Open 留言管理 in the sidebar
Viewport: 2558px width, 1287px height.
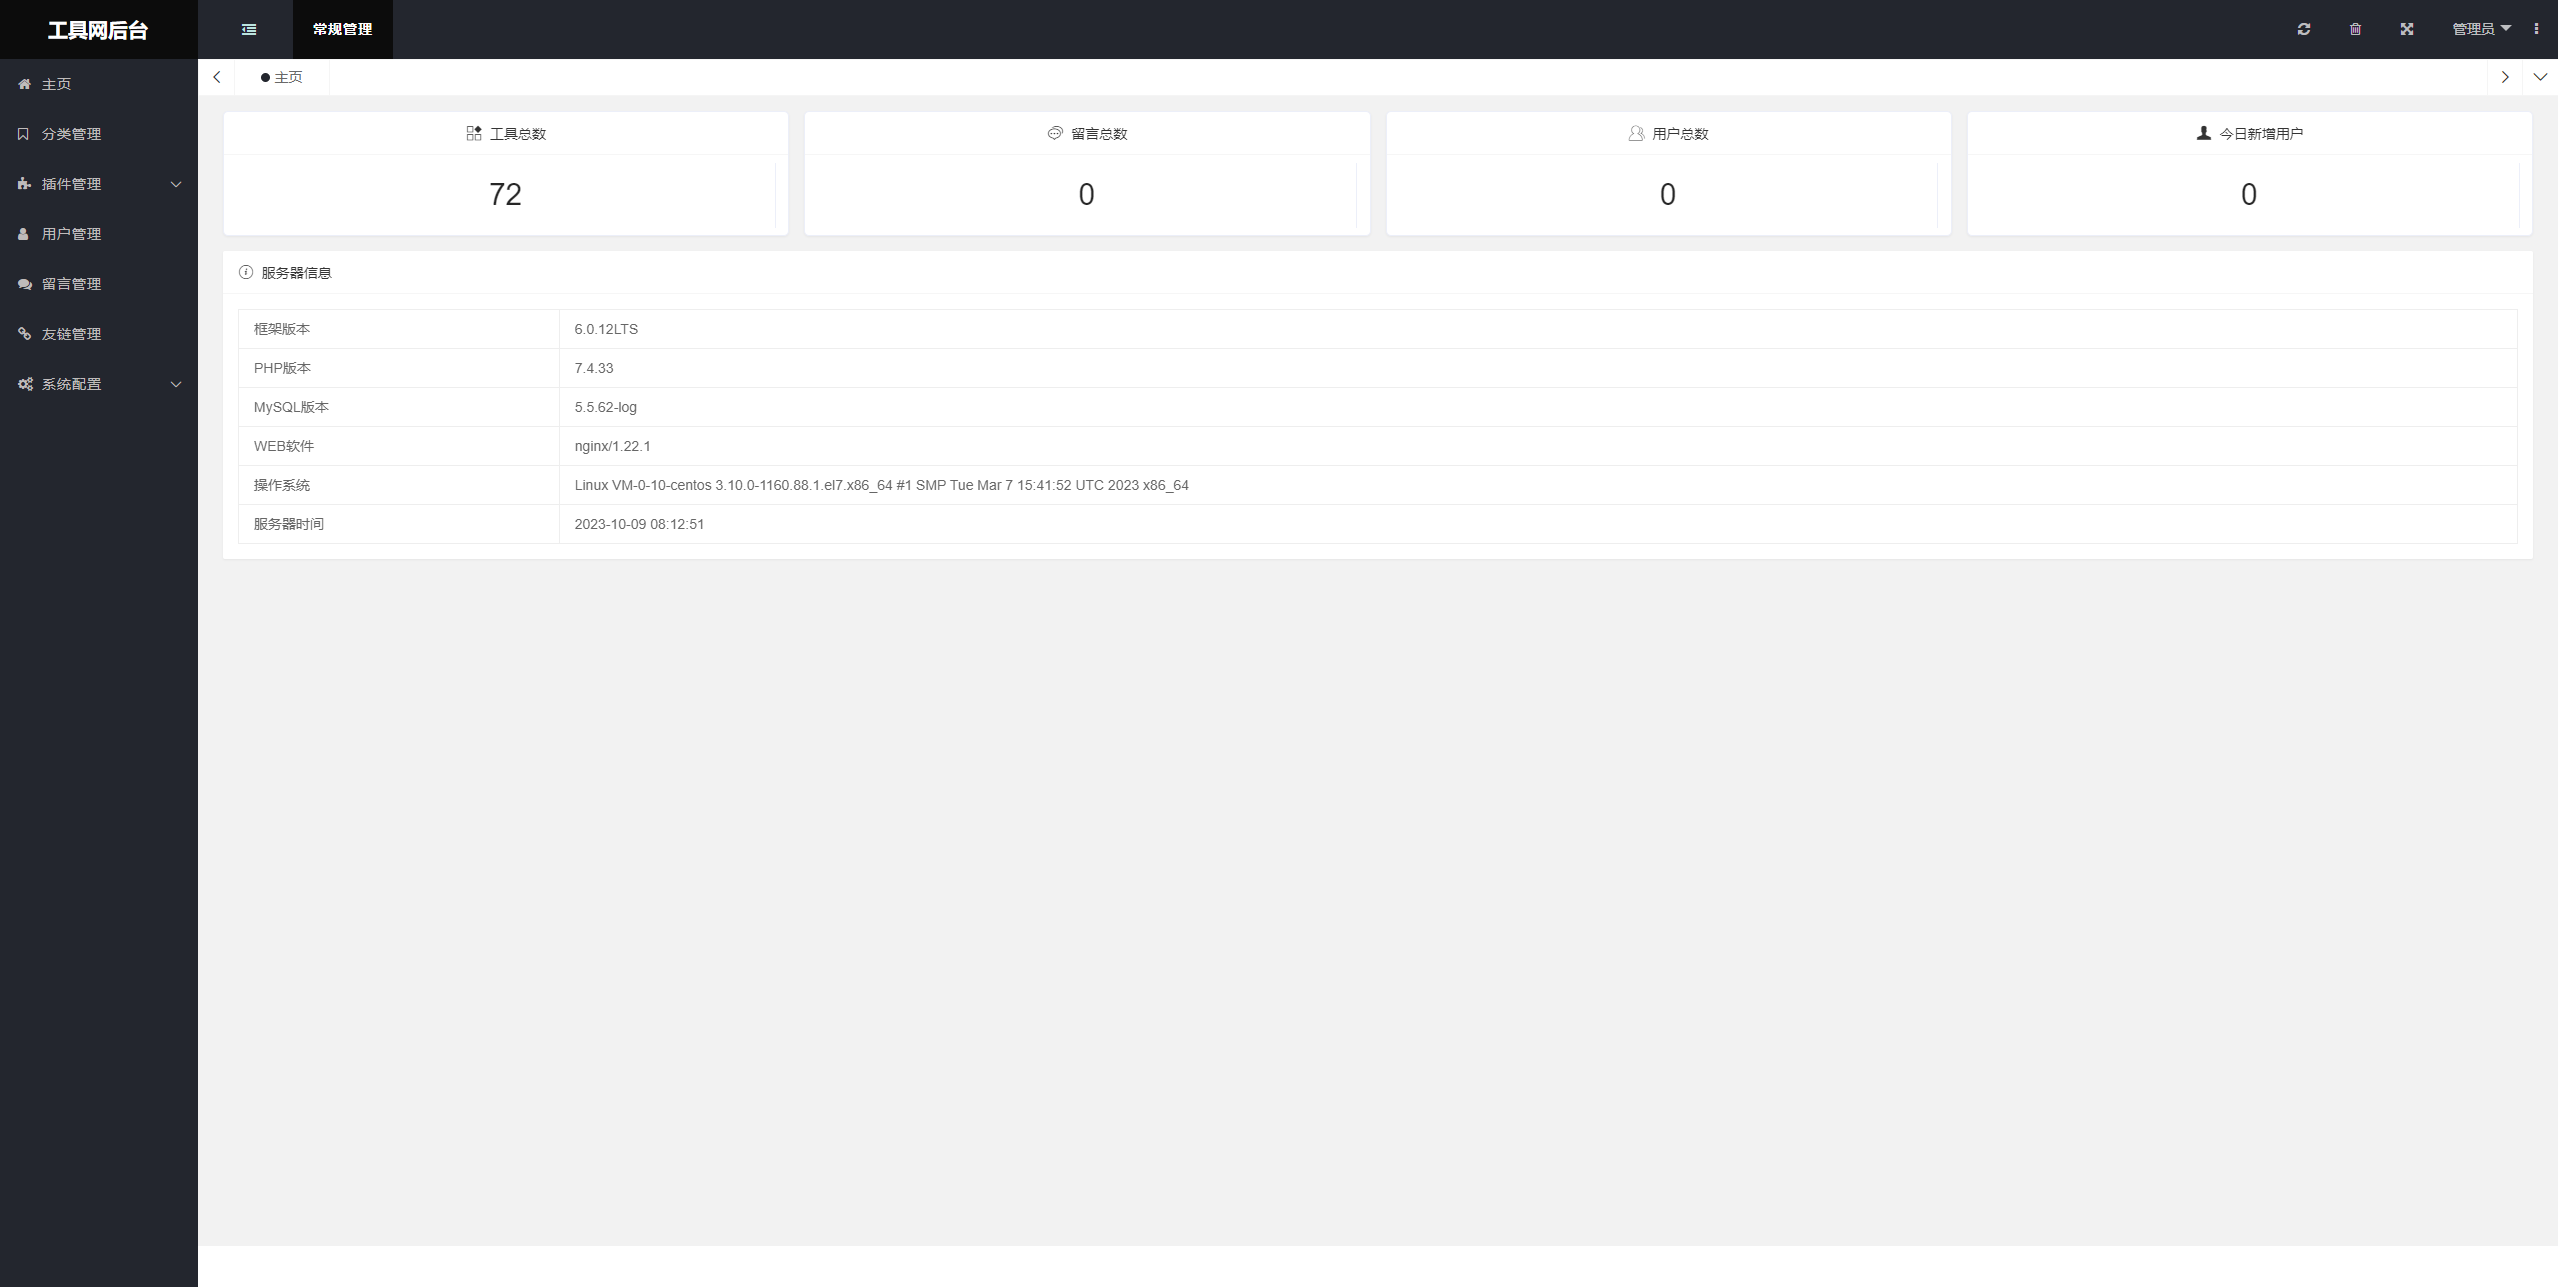click(x=99, y=284)
